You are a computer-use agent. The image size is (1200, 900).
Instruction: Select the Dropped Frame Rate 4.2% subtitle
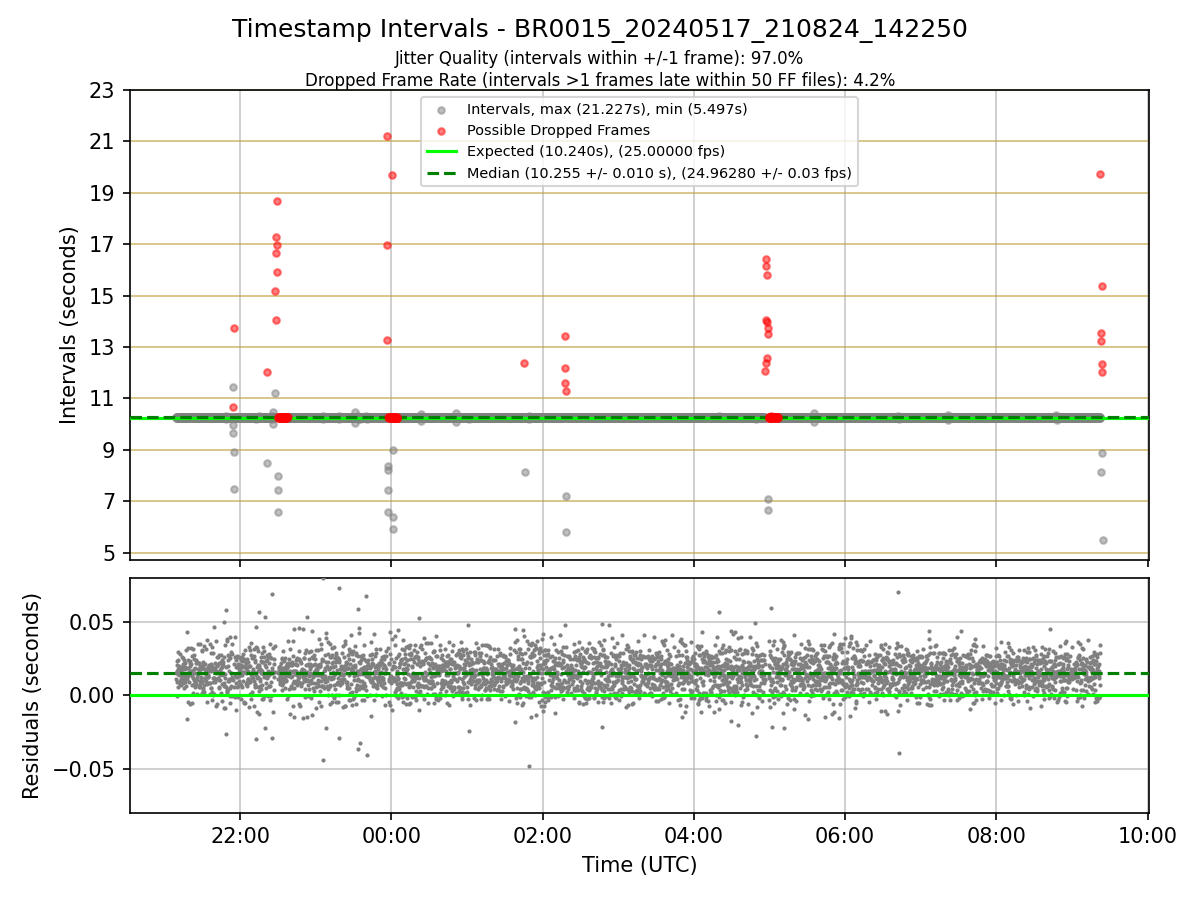coord(600,79)
